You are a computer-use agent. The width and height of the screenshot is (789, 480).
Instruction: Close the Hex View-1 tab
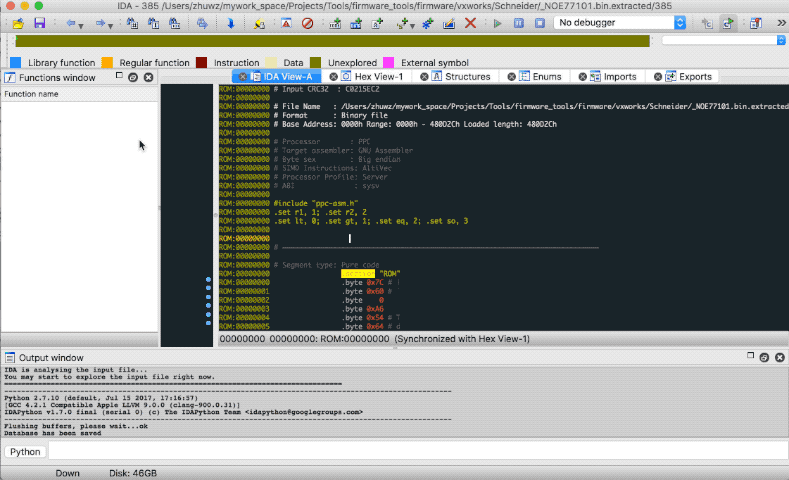(x=333, y=76)
